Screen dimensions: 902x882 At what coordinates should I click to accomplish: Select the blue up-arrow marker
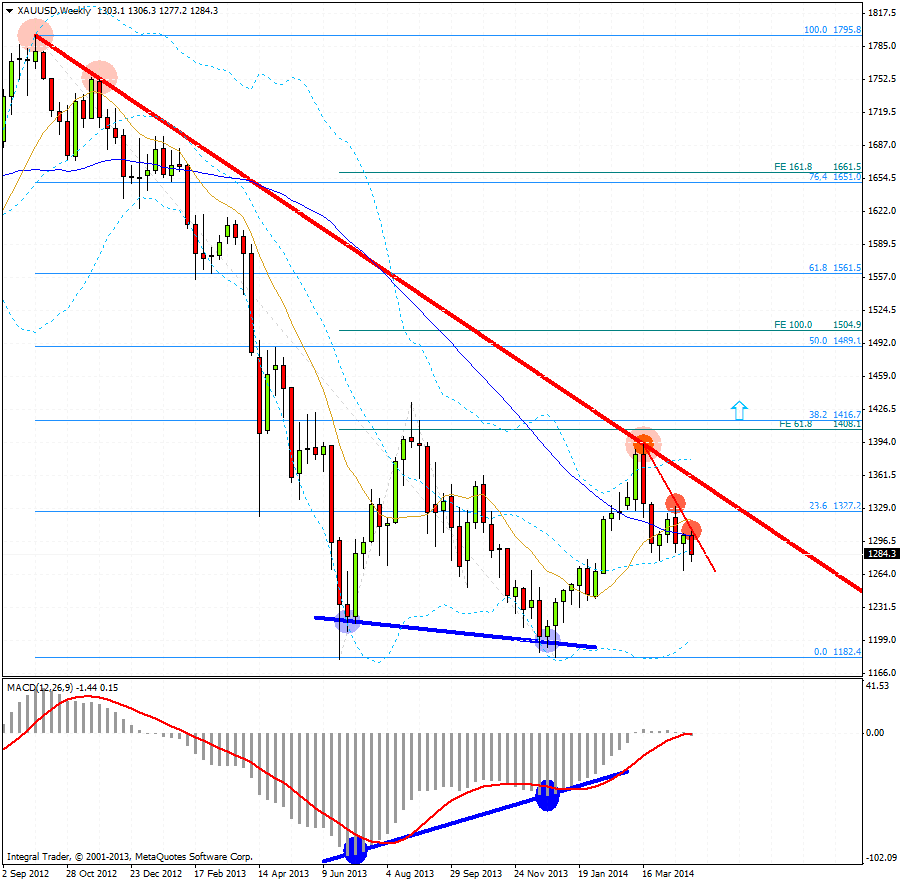739,410
